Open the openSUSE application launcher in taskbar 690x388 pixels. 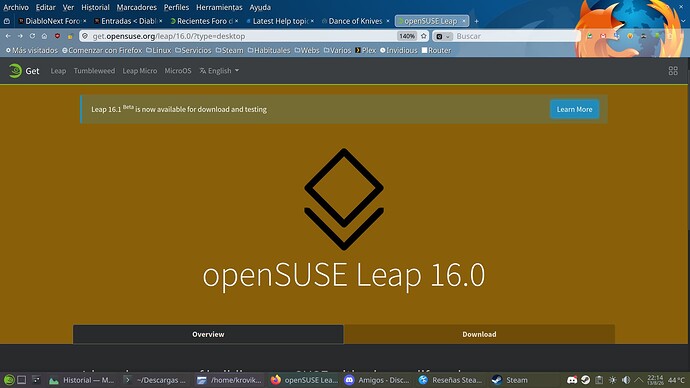pos(9,380)
